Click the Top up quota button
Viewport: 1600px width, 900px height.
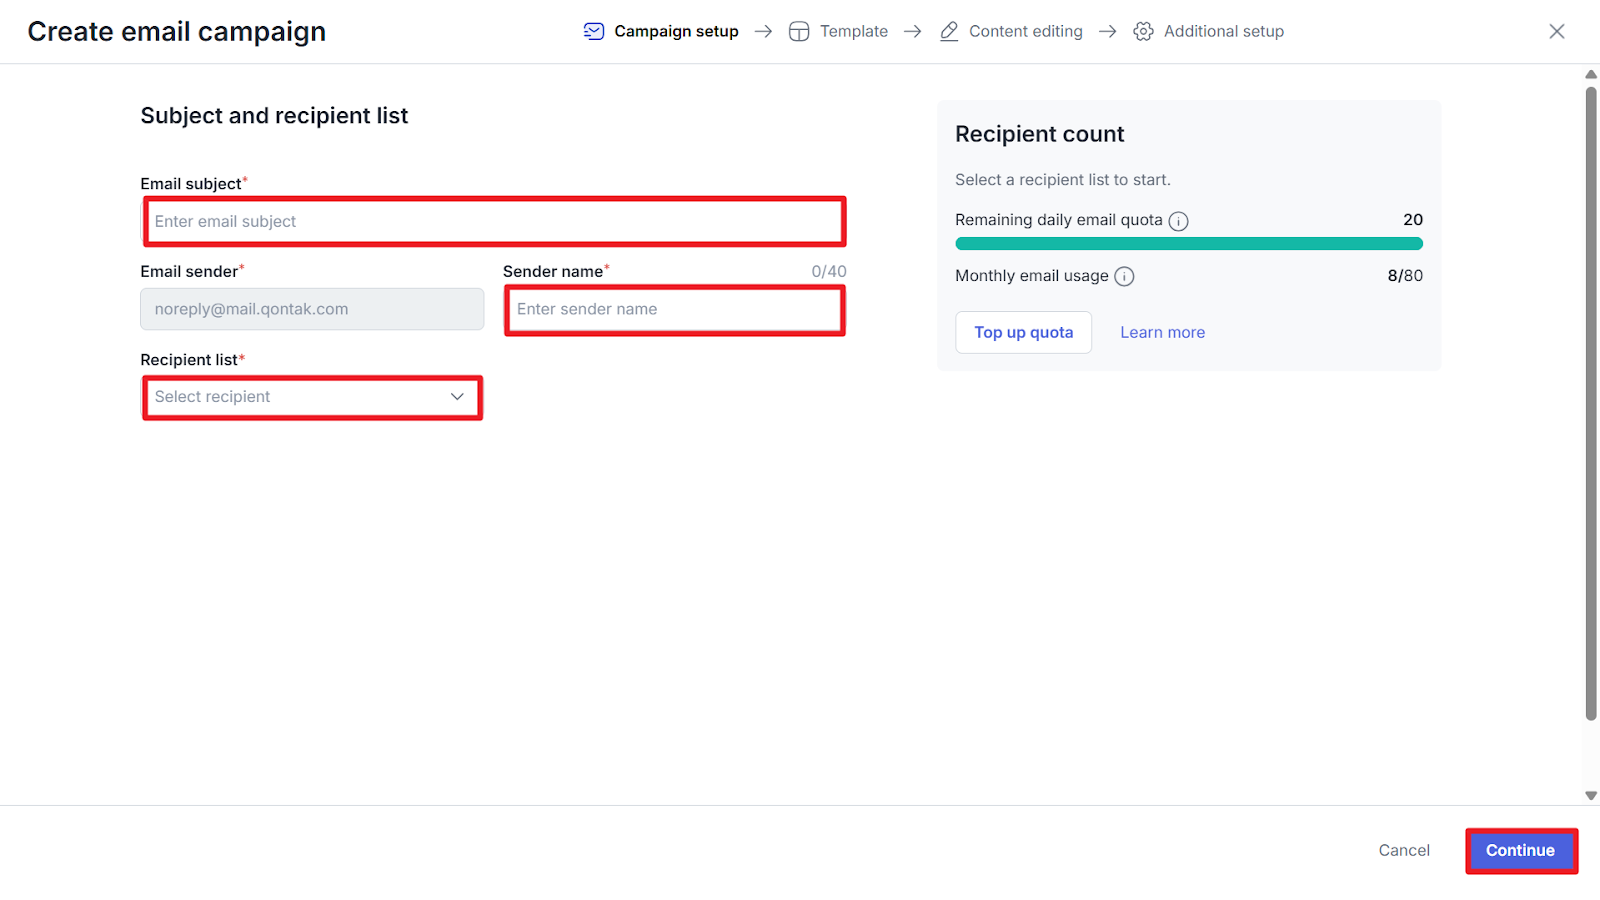[x=1023, y=332]
